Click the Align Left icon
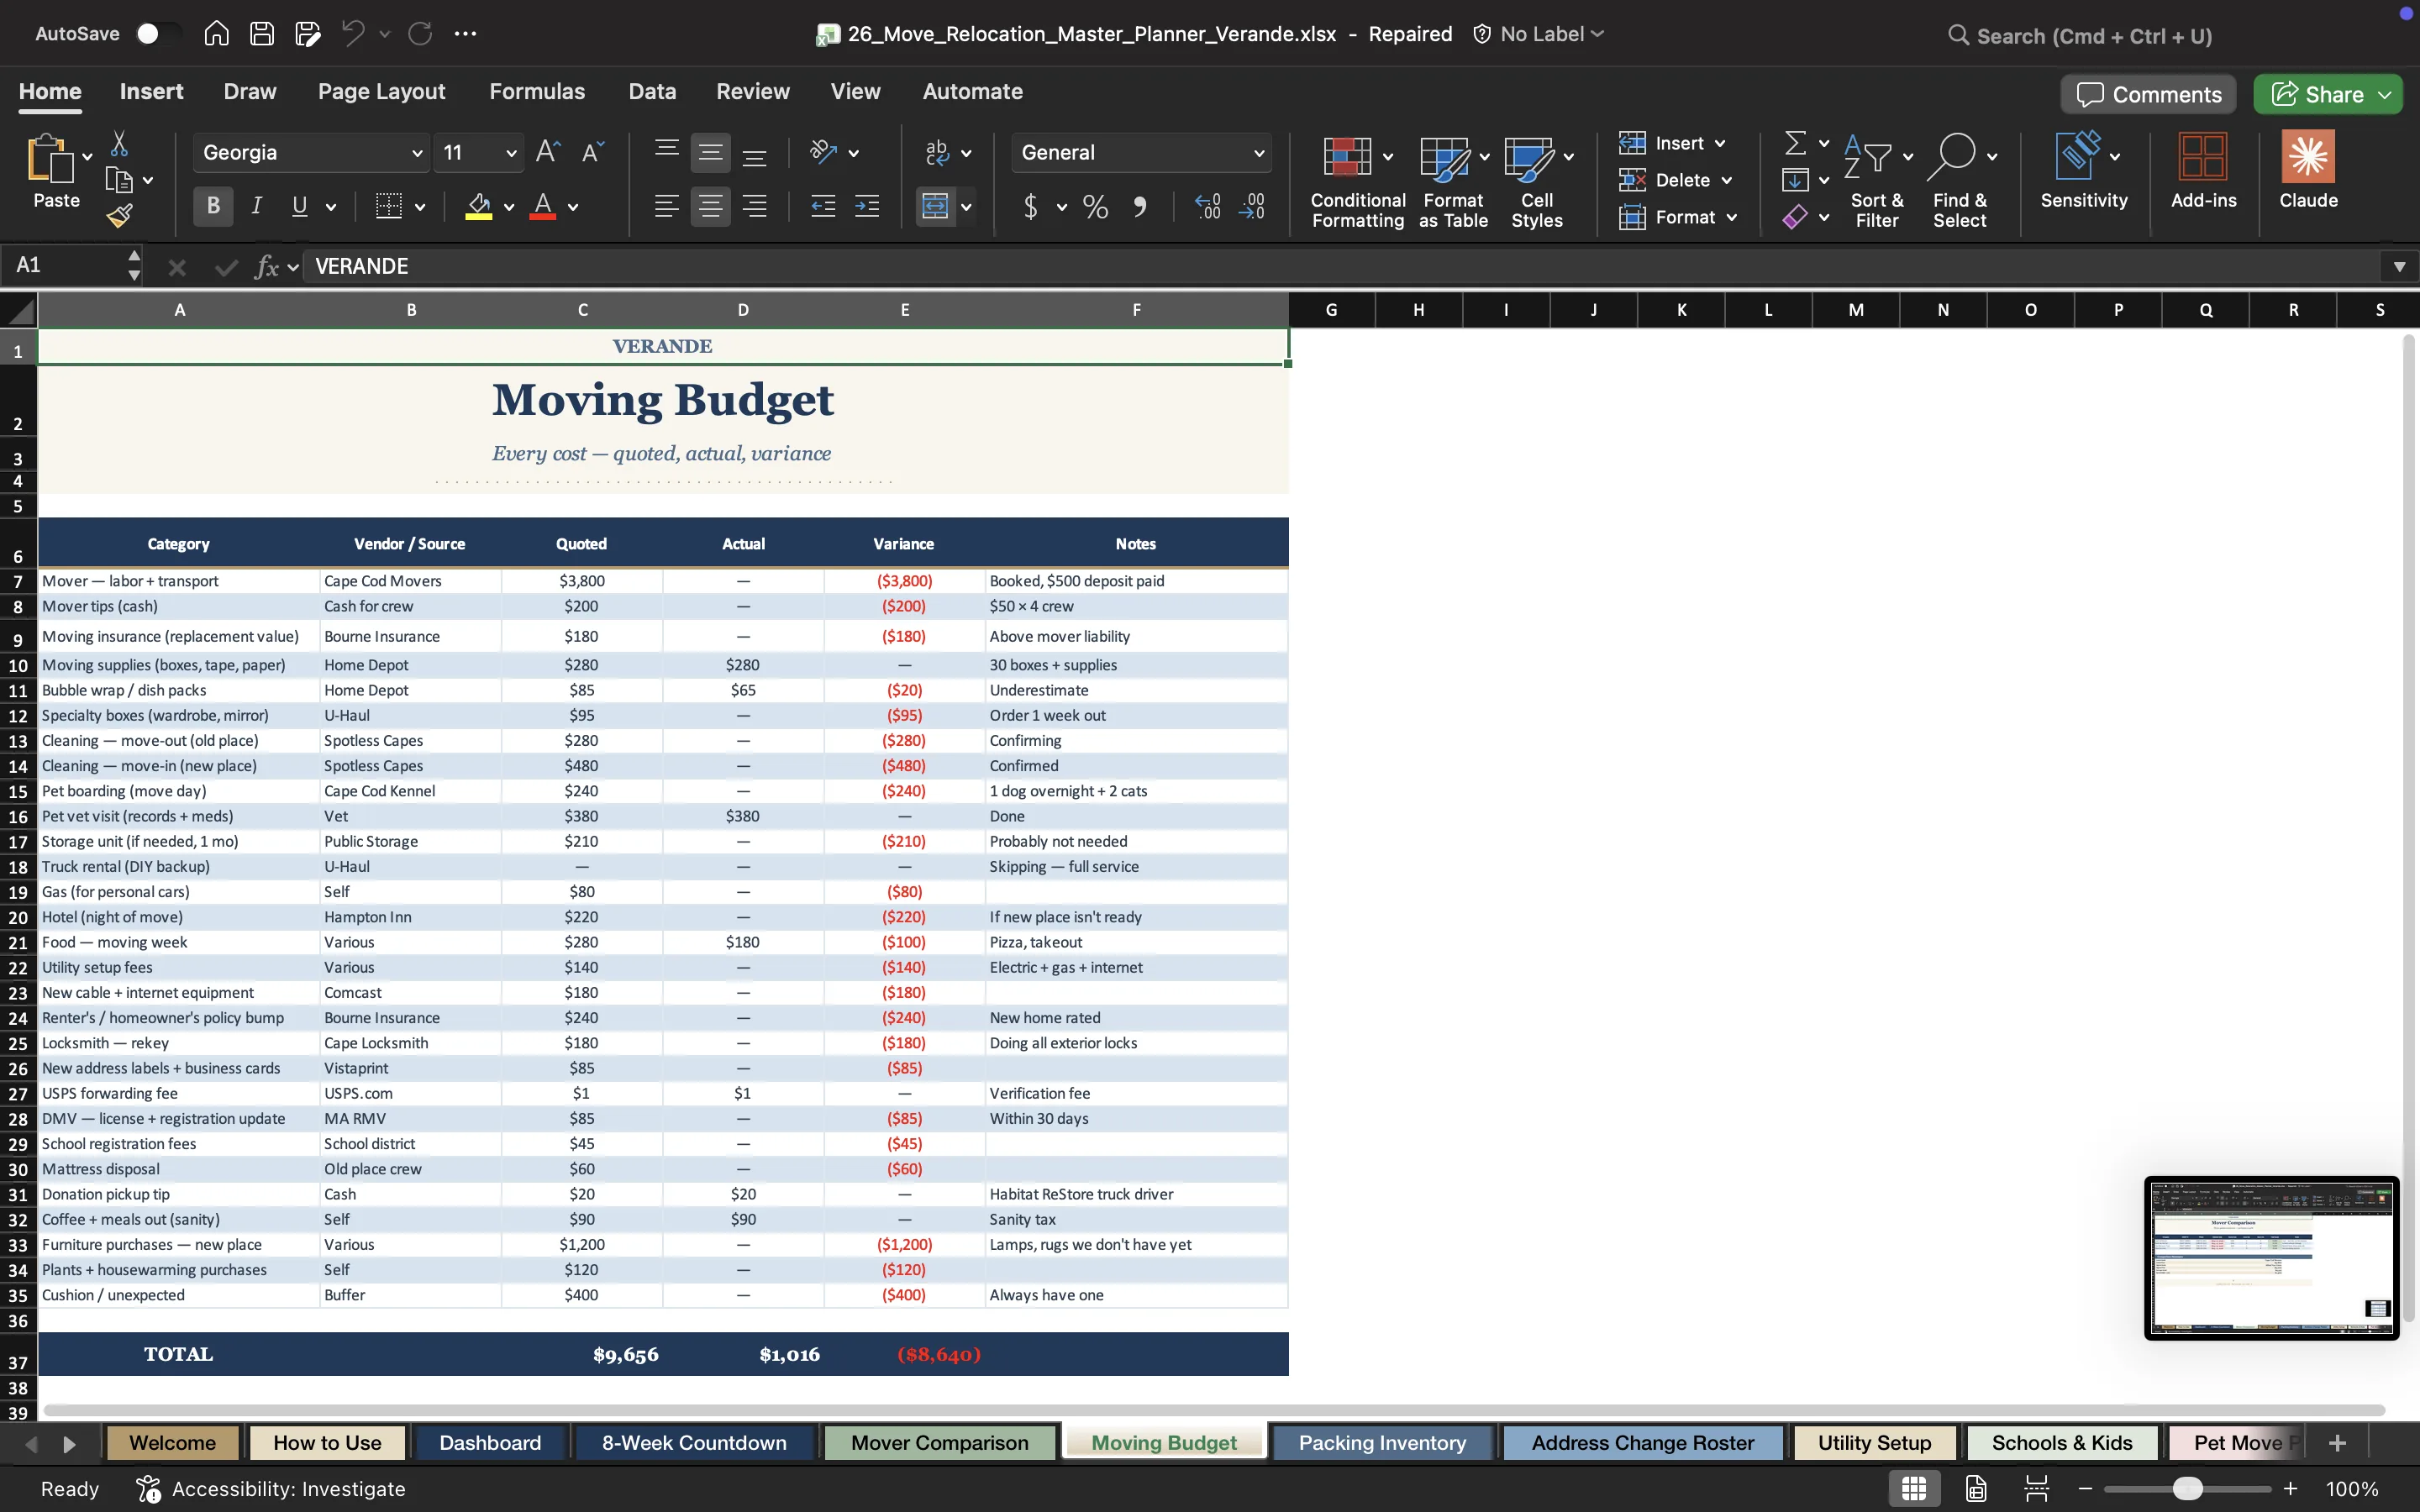Image resolution: width=2420 pixels, height=1512 pixels. [x=666, y=207]
